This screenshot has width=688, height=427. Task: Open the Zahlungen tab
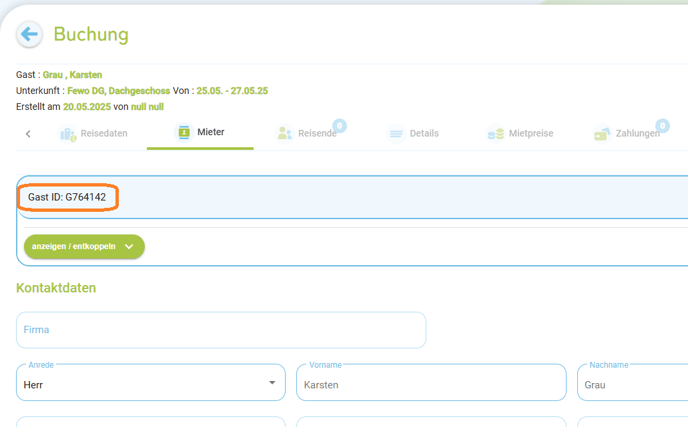point(627,133)
